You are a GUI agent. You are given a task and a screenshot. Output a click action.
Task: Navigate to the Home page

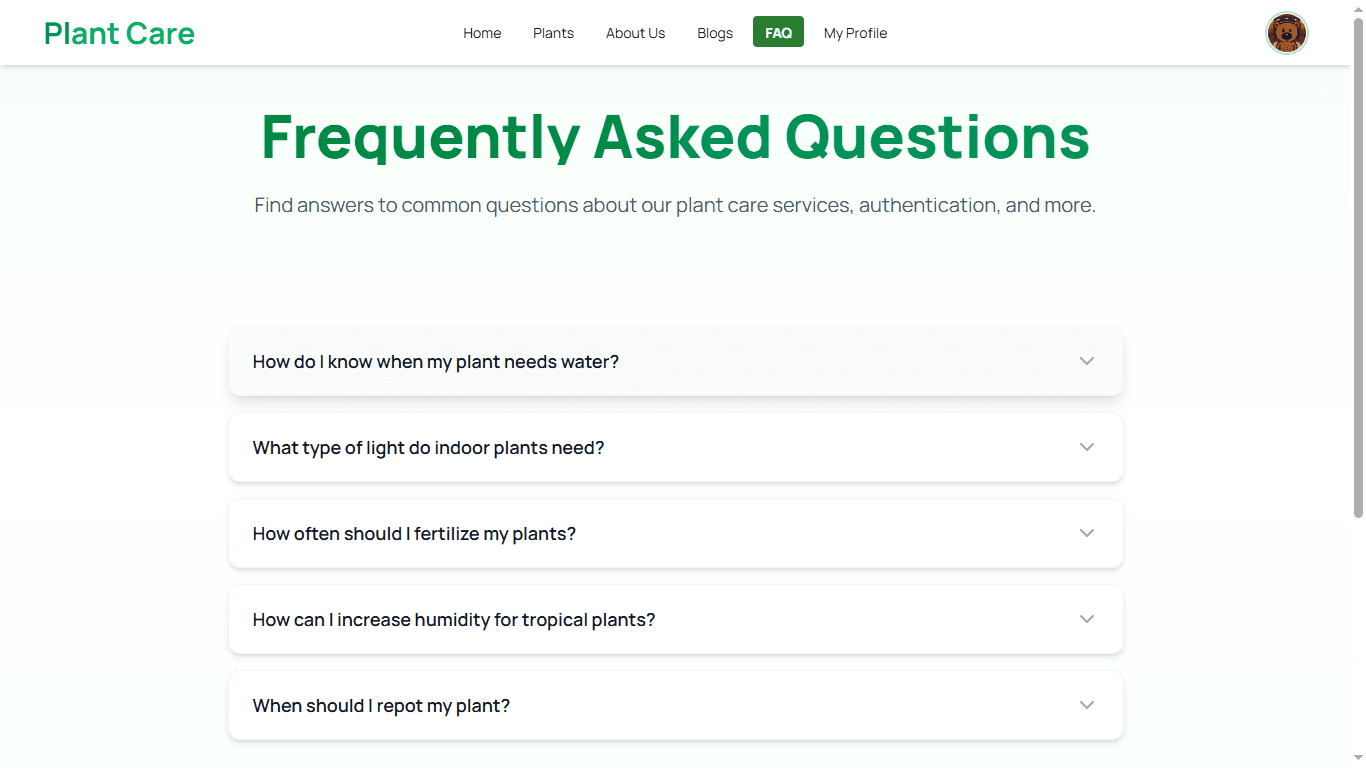click(482, 33)
